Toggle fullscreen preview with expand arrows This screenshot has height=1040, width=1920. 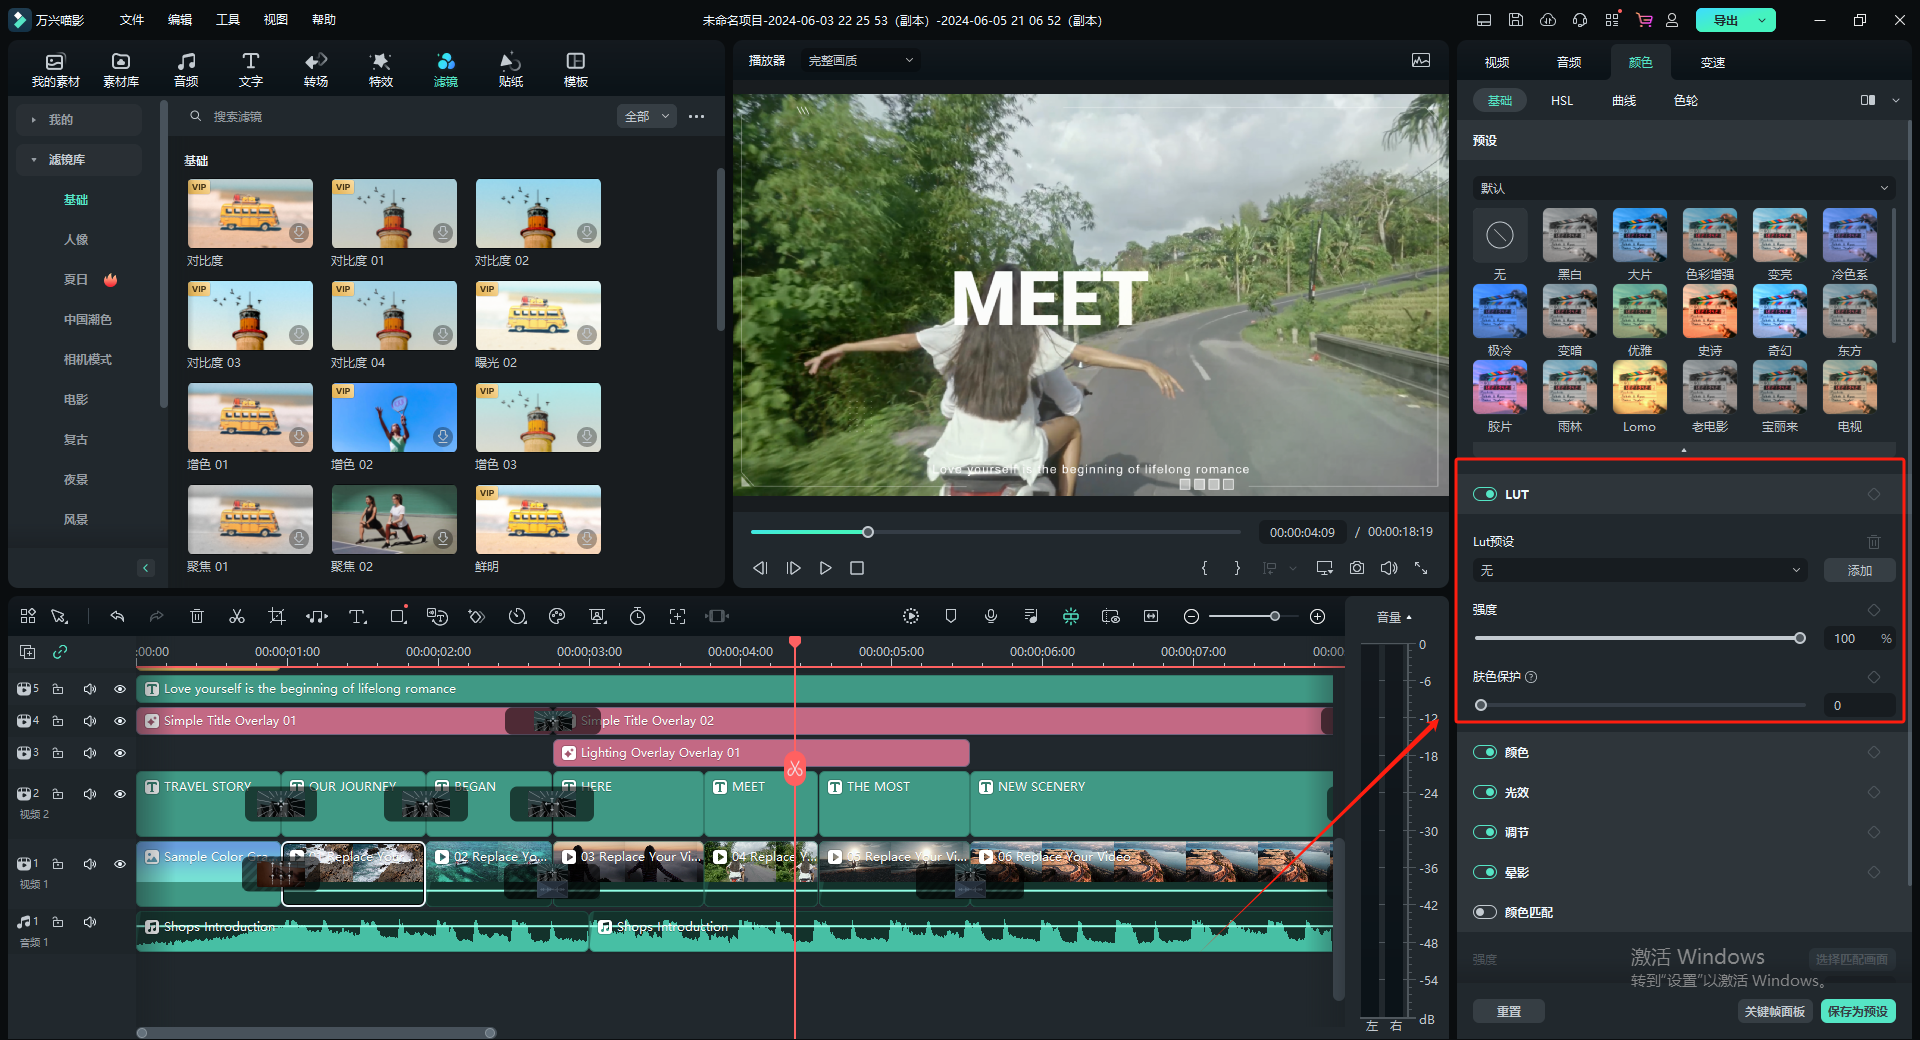(1421, 567)
